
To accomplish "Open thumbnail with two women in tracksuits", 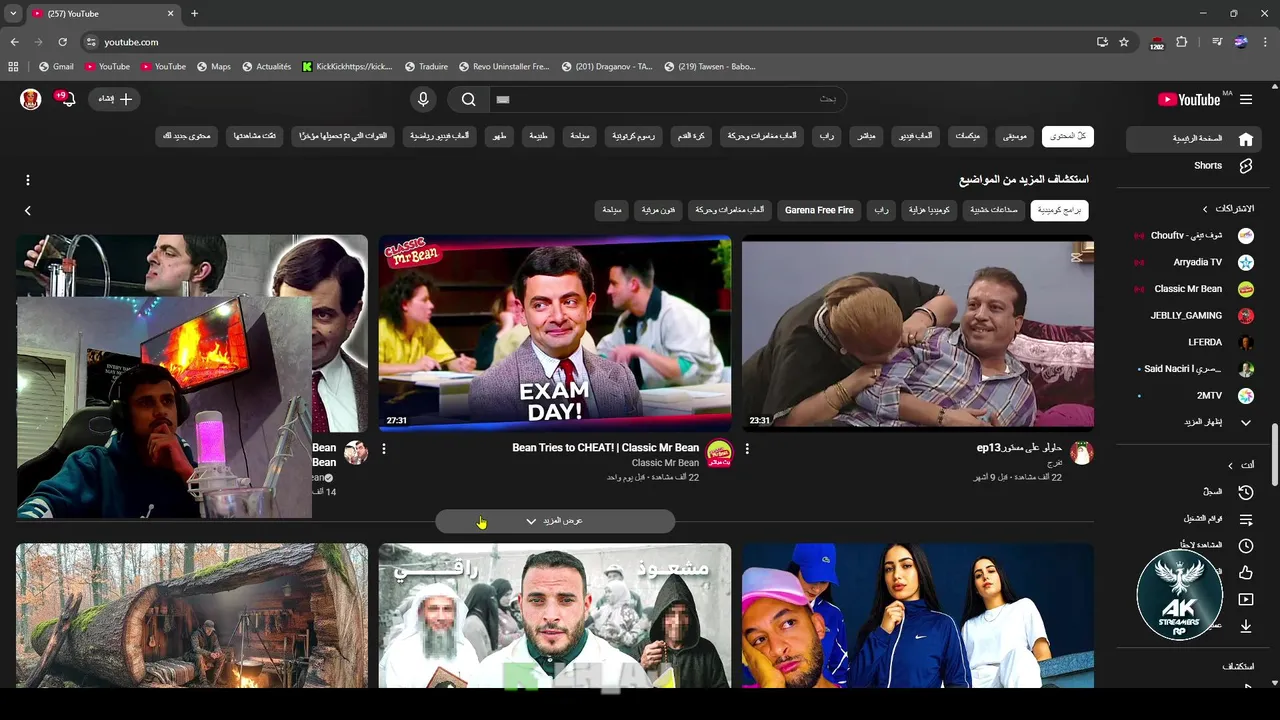I will click(918, 615).
